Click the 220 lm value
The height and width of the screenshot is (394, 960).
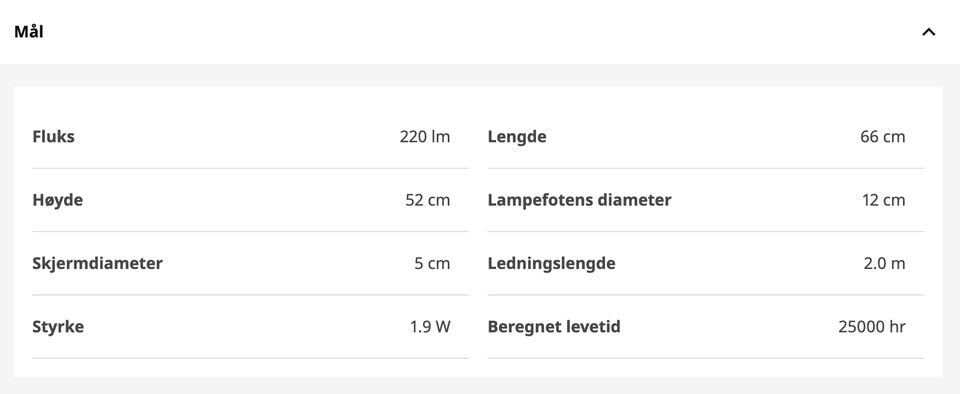coord(425,136)
